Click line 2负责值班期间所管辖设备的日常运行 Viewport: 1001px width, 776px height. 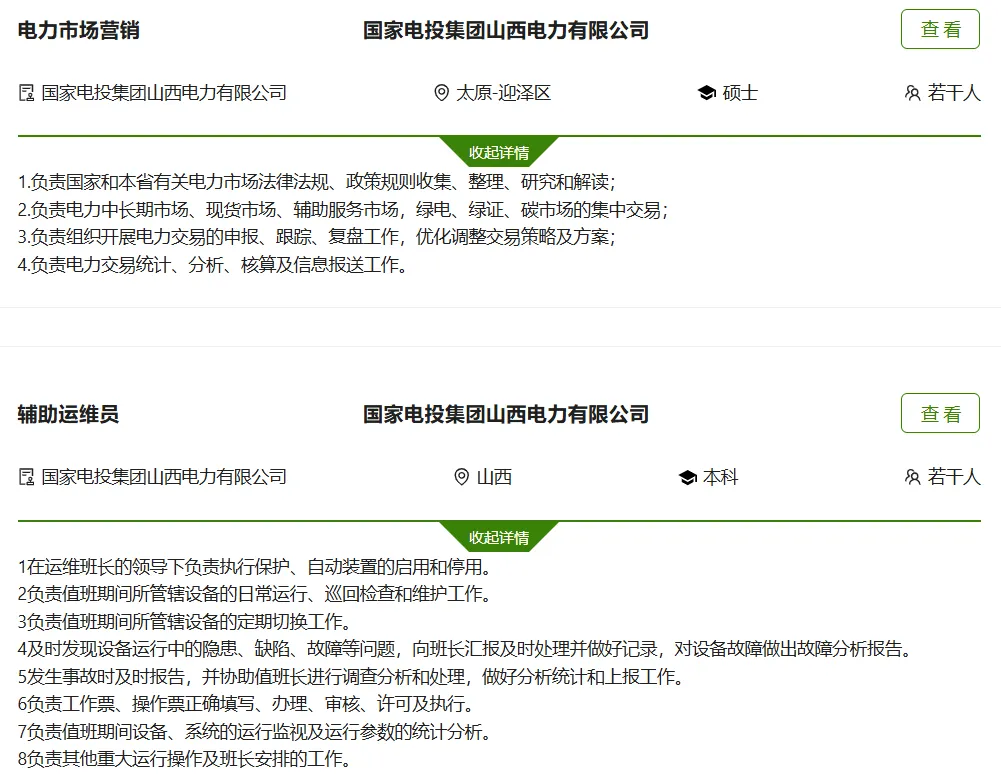255,594
